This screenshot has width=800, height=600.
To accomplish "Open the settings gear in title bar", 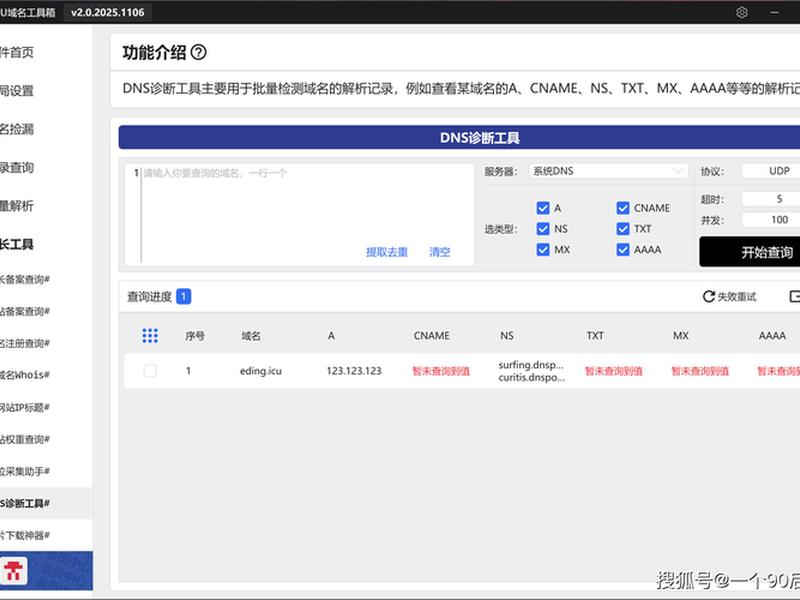I will click(741, 12).
